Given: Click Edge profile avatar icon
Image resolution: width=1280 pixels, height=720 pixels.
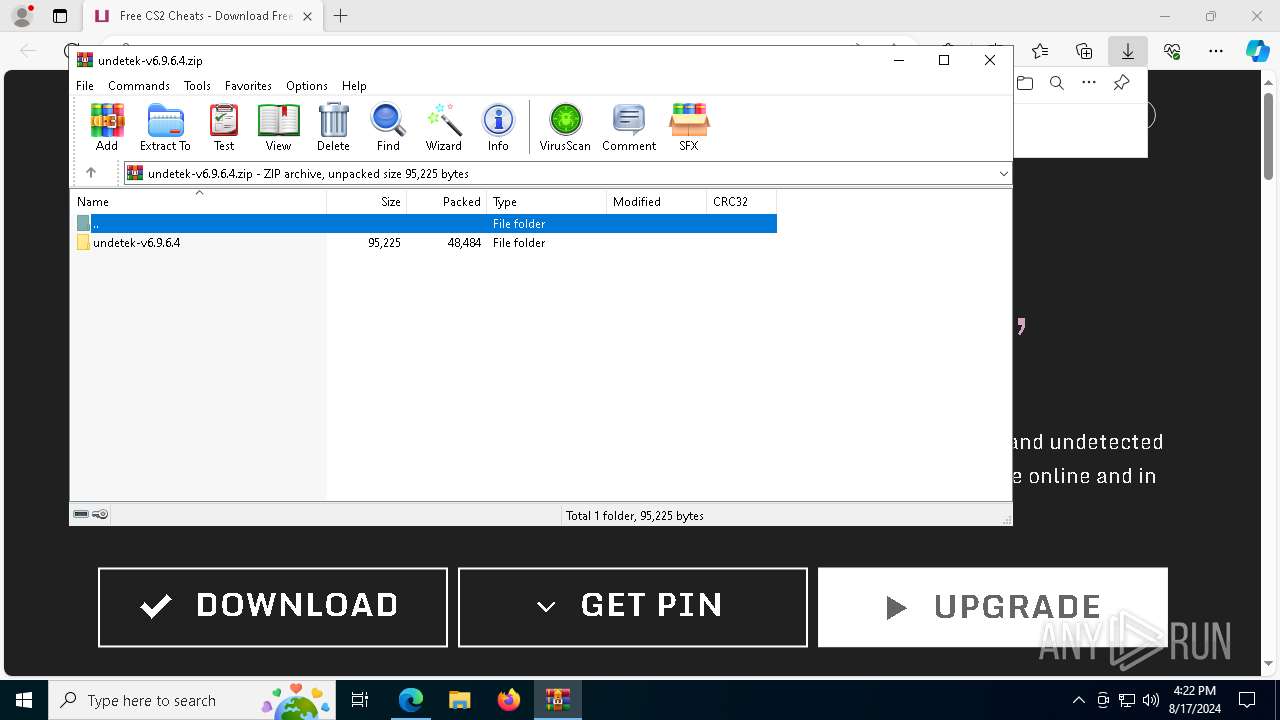Looking at the screenshot, I should (x=22, y=16).
